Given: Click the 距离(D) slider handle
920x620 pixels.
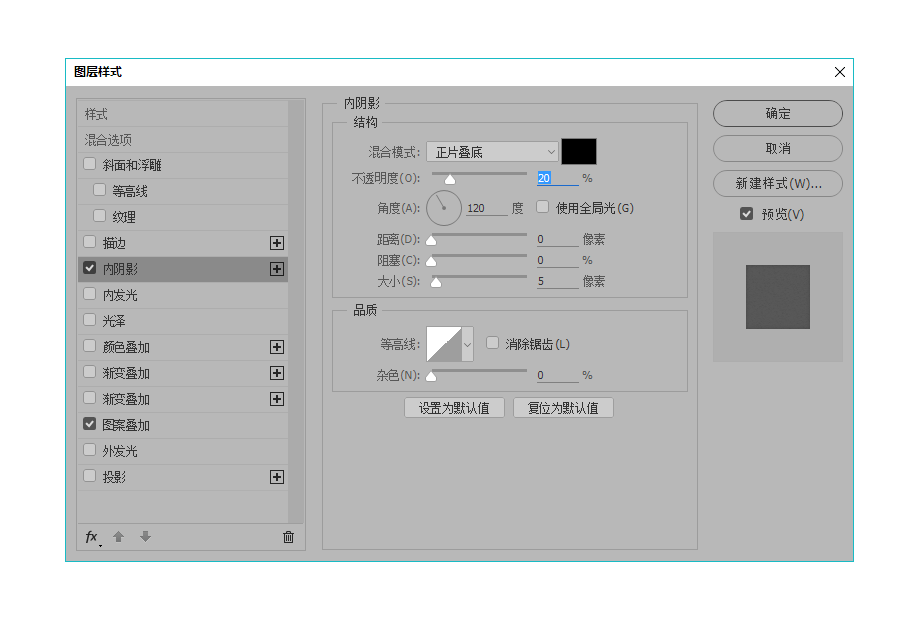Looking at the screenshot, I should pos(431,240).
